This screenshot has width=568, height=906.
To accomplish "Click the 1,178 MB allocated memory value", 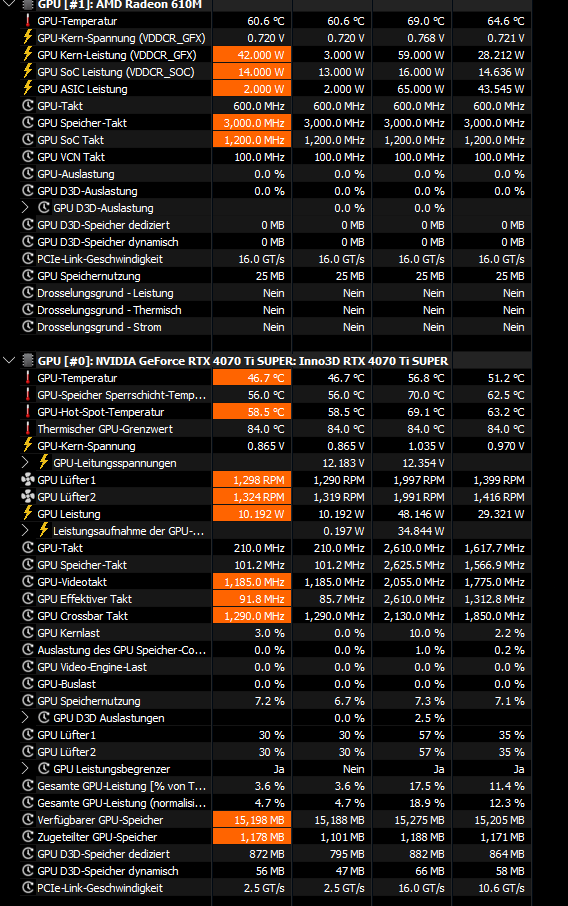I will point(252,837).
